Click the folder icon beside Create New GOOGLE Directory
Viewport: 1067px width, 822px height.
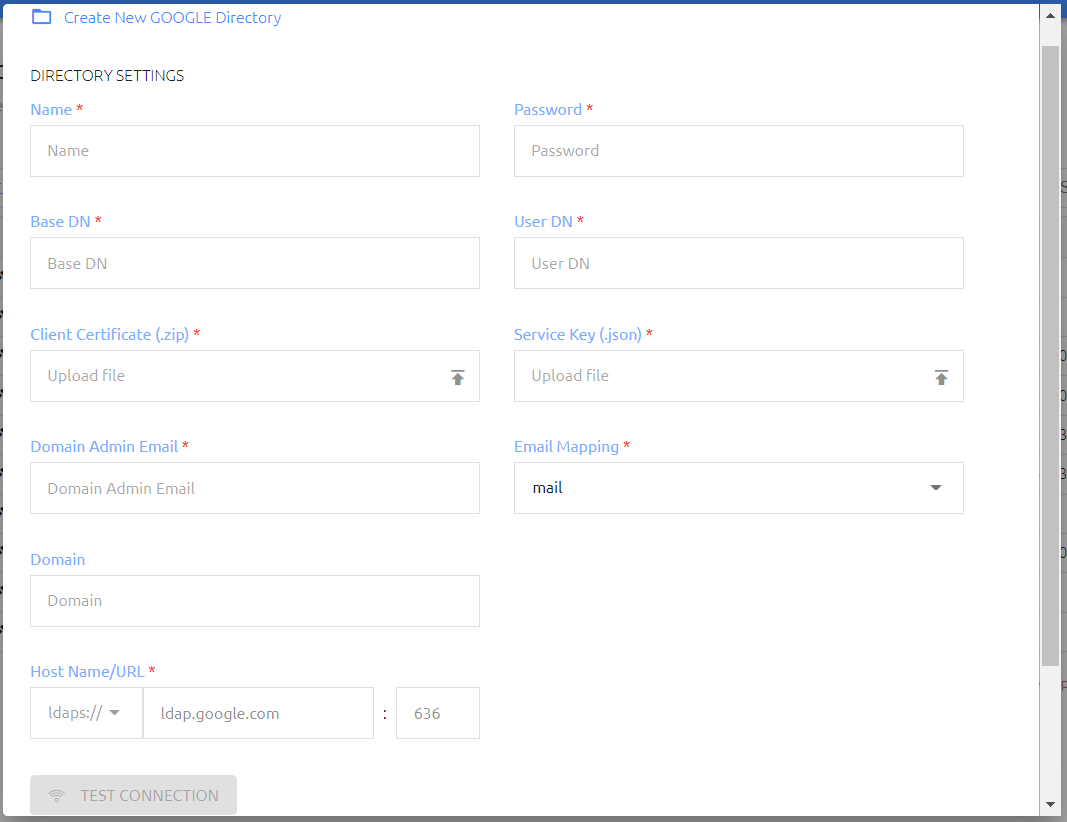pos(42,17)
